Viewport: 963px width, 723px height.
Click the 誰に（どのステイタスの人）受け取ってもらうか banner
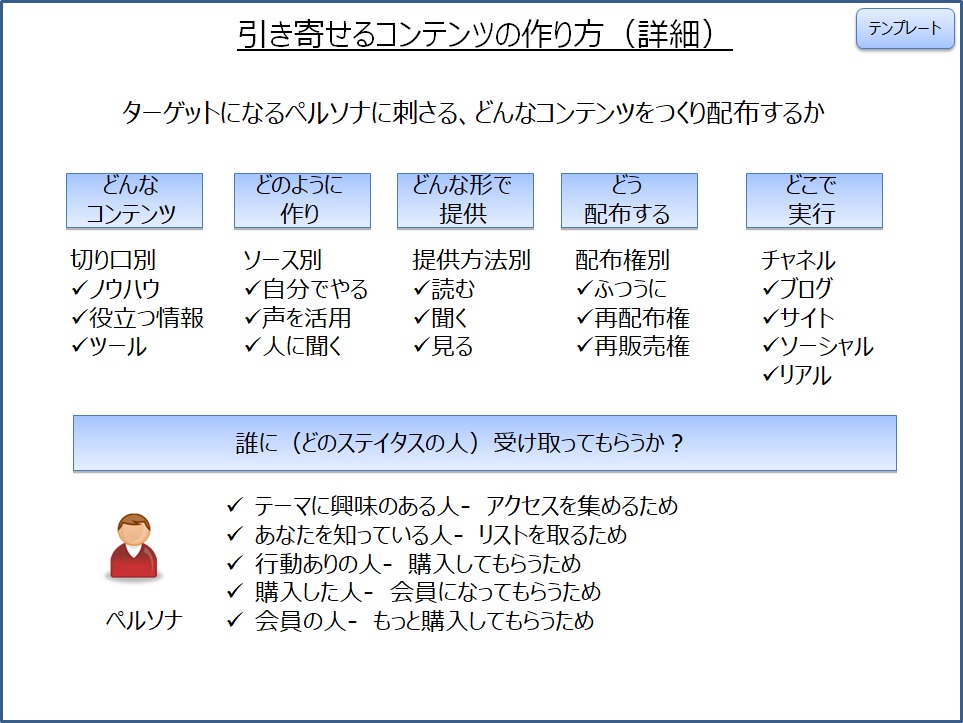485,443
